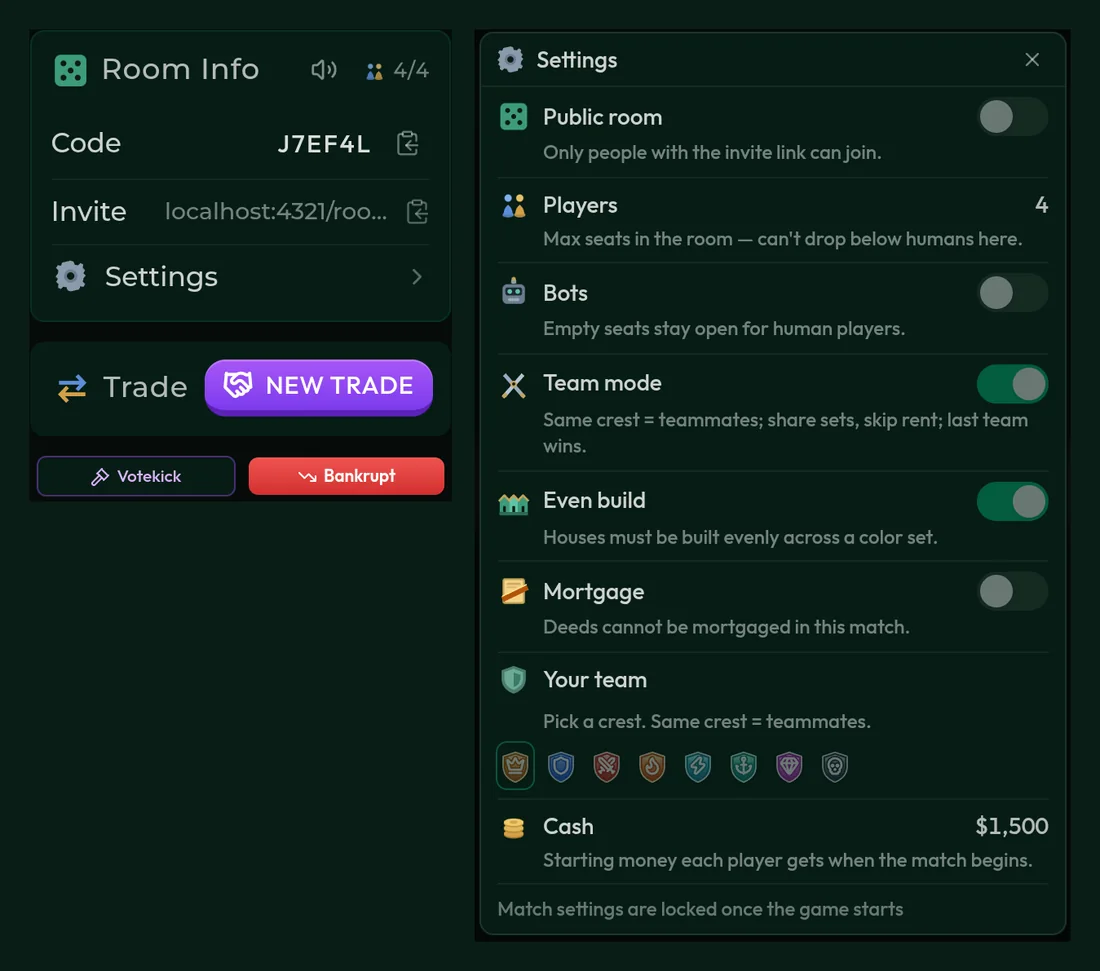Click the Team mode crossed-swords icon
The image size is (1100, 971).
pyautogui.click(x=514, y=385)
